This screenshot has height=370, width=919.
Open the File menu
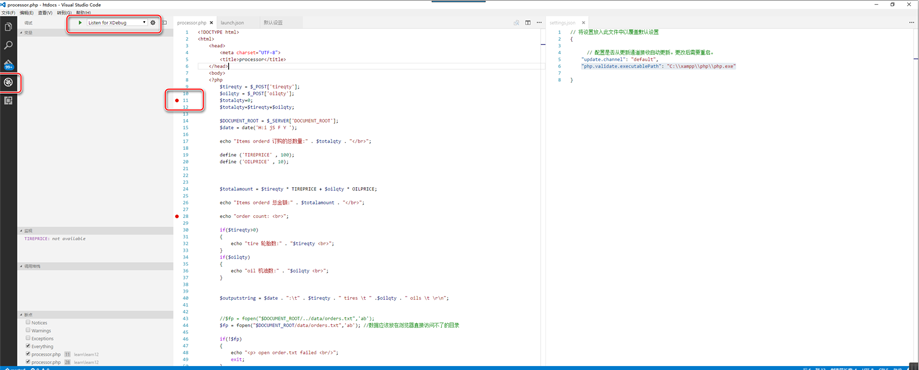click(9, 12)
